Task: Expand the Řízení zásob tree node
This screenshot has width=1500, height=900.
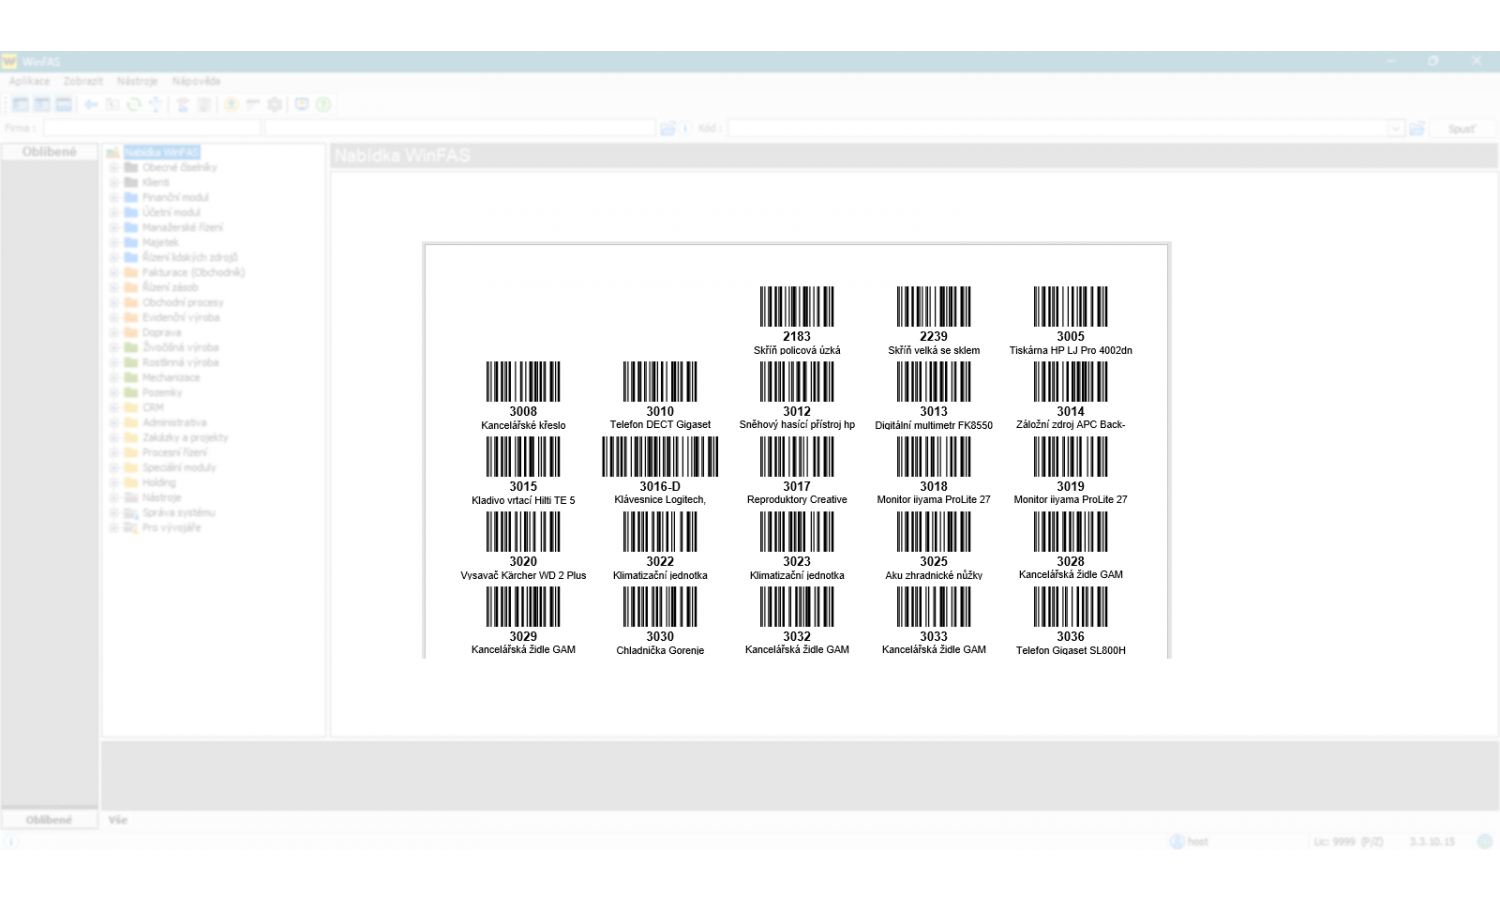Action: click(114, 287)
